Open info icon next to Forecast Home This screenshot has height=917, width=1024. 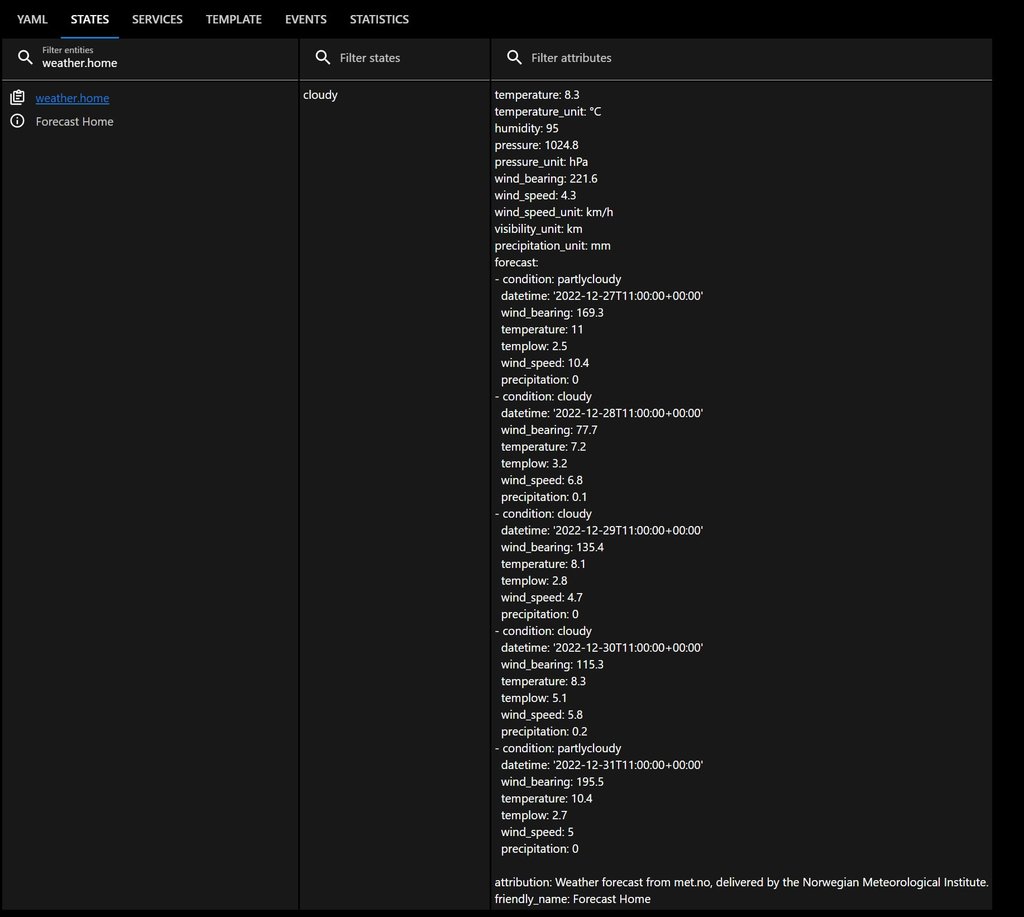coord(18,121)
